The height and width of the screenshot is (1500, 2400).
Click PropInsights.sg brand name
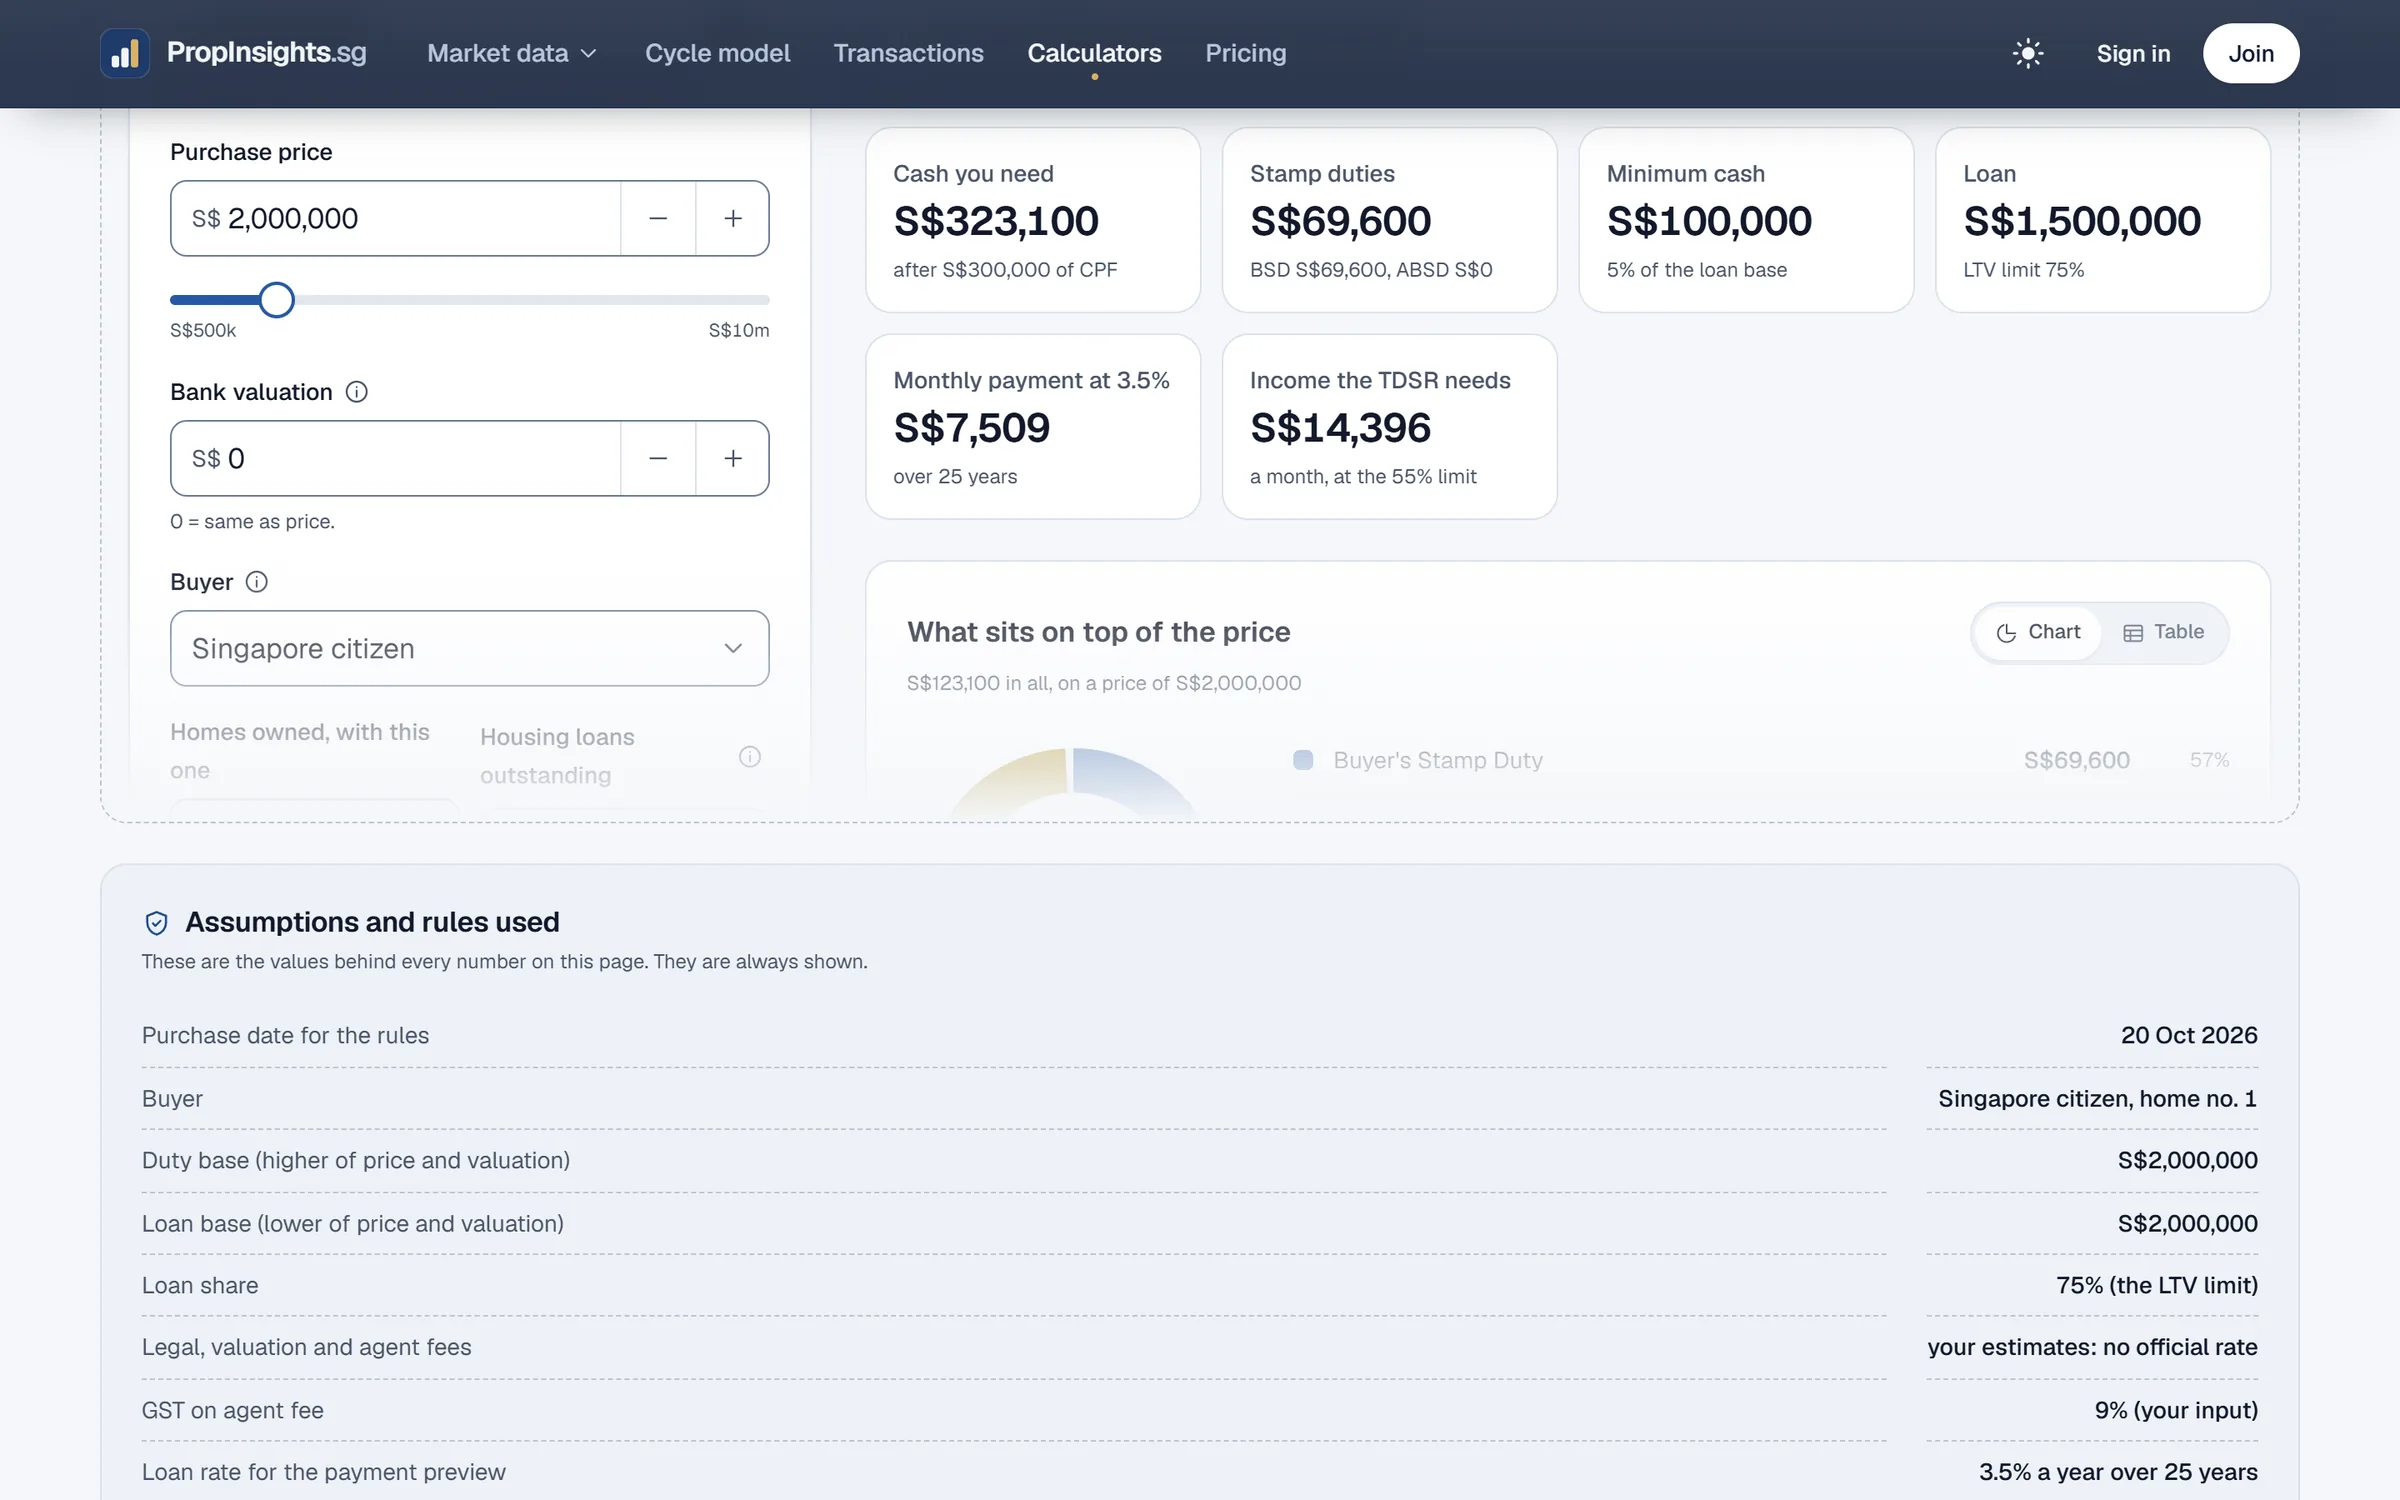(267, 52)
